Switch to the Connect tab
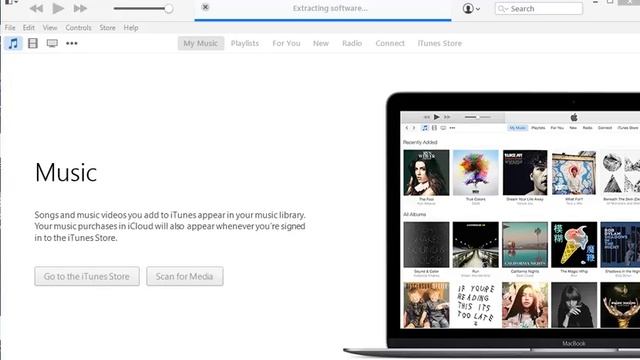 click(x=390, y=43)
